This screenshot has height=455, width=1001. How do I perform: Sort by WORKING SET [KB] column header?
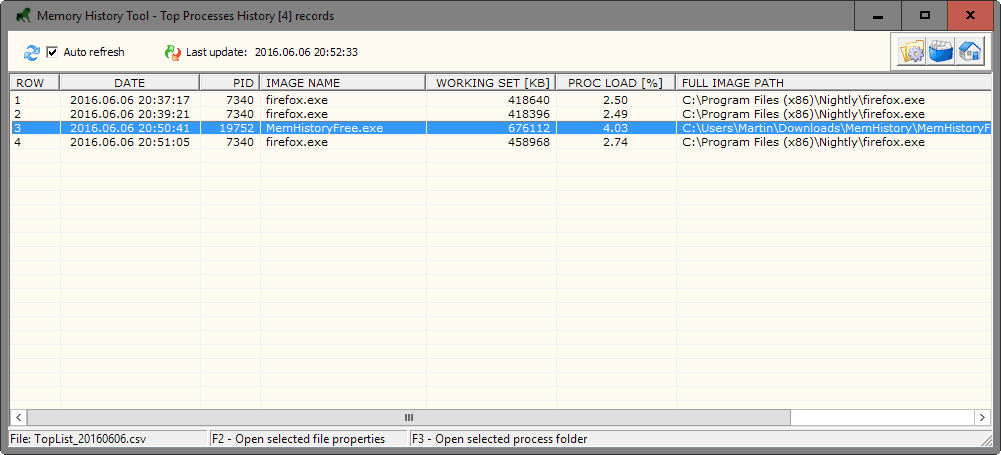tap(491, 83)
